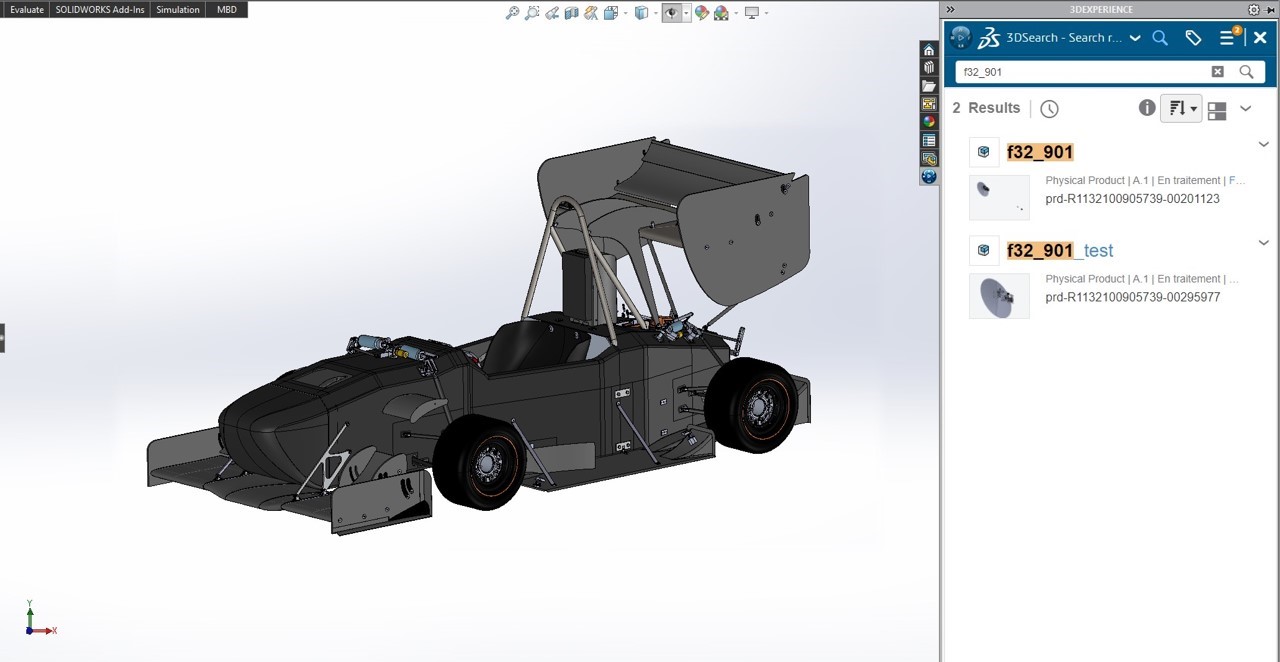
Task: Clear the f32_901 search query
Action: pyautogui.click(x=1217, y=71)
